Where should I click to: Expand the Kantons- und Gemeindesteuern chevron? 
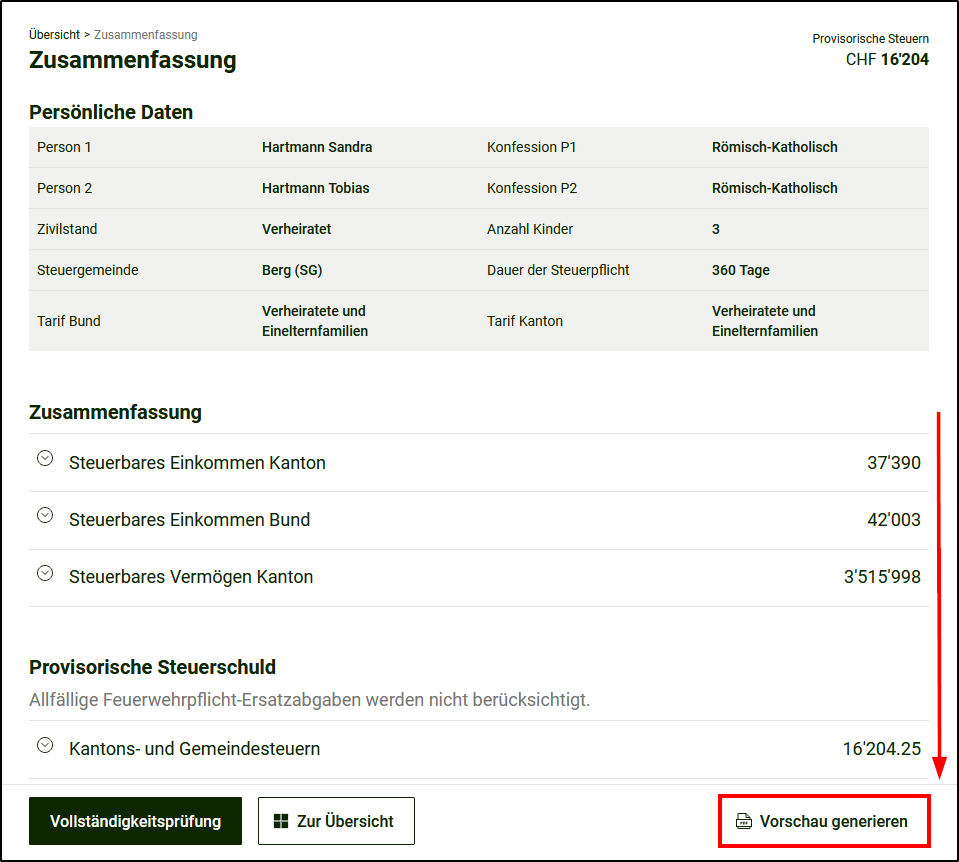[x=45, y=745]
